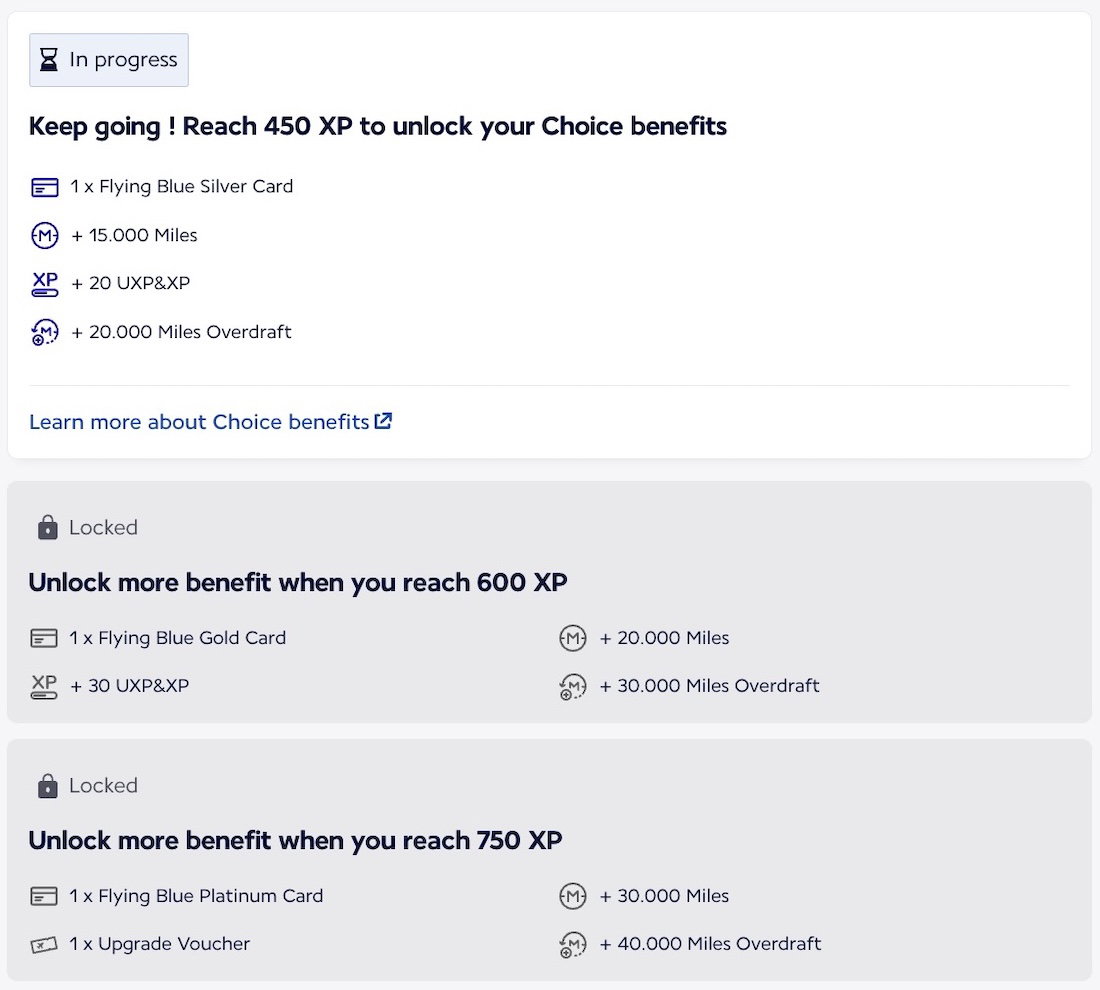Viewport: 1100px width, 990px height.
Task: Click the + 30.000 Miles Overdraft text
Action: [709, 686]
